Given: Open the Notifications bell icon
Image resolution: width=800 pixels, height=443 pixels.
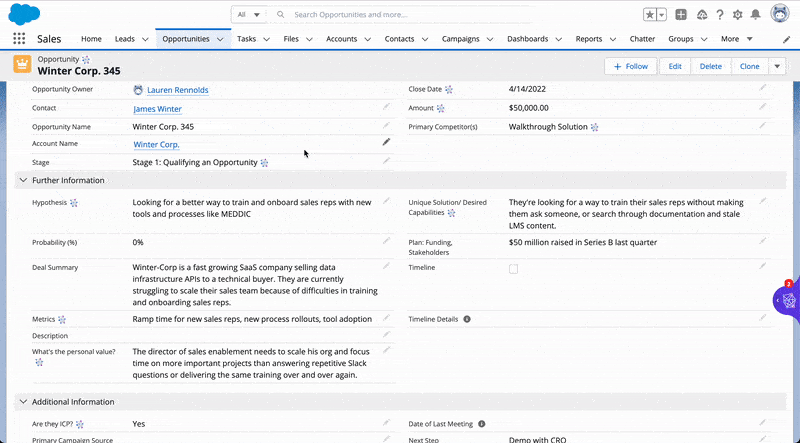Looking at the screenshot, I should pyautogui.click(x=755, y=15).
